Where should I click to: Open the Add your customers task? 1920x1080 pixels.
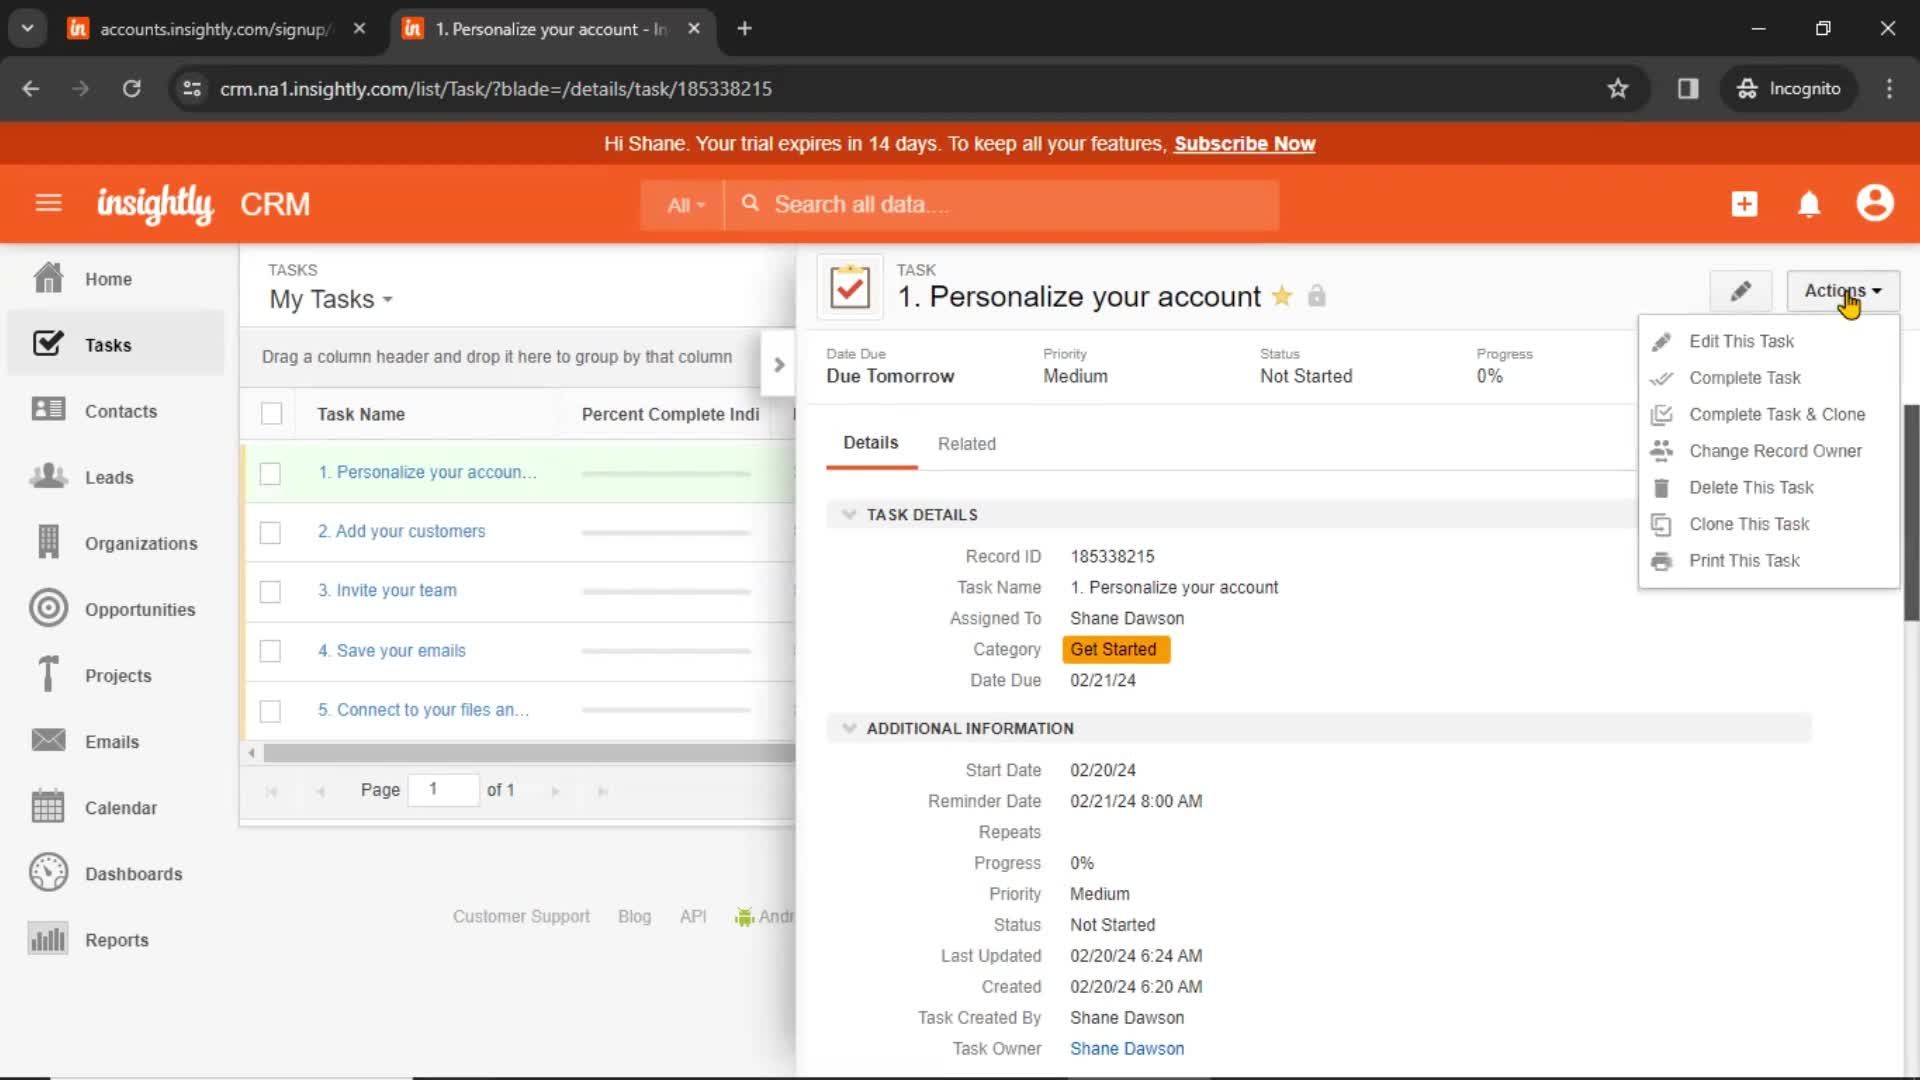[x=401, y=531]
